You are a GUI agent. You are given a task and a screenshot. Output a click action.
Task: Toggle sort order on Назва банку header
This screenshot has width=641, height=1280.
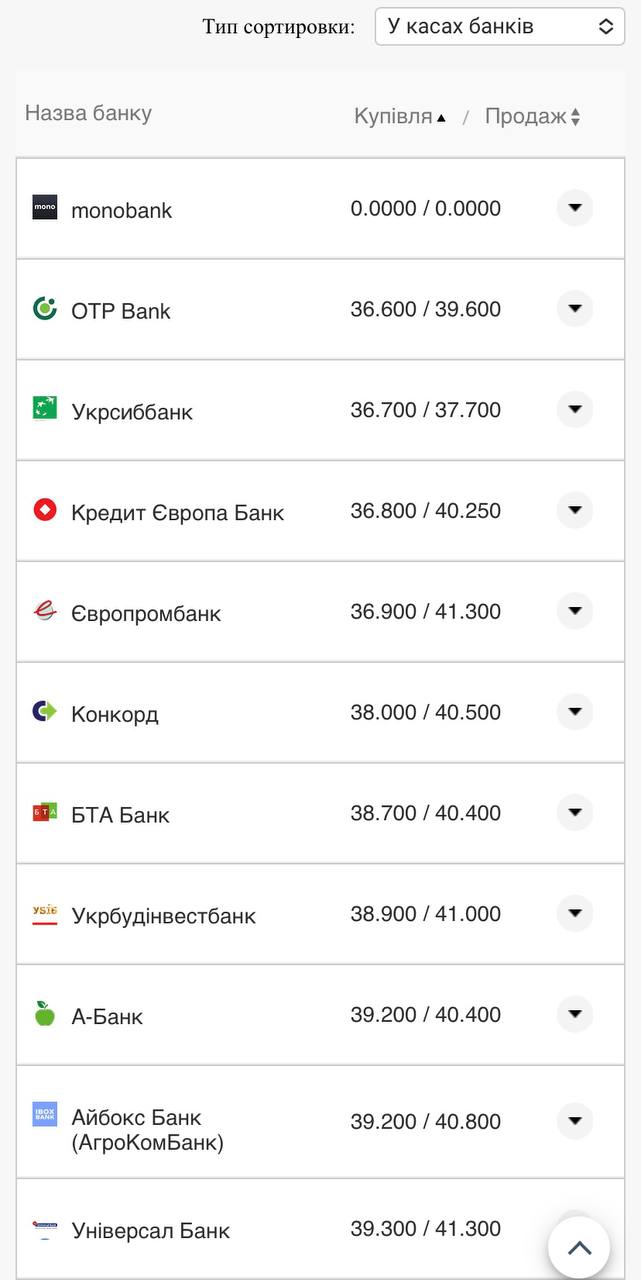86,115
